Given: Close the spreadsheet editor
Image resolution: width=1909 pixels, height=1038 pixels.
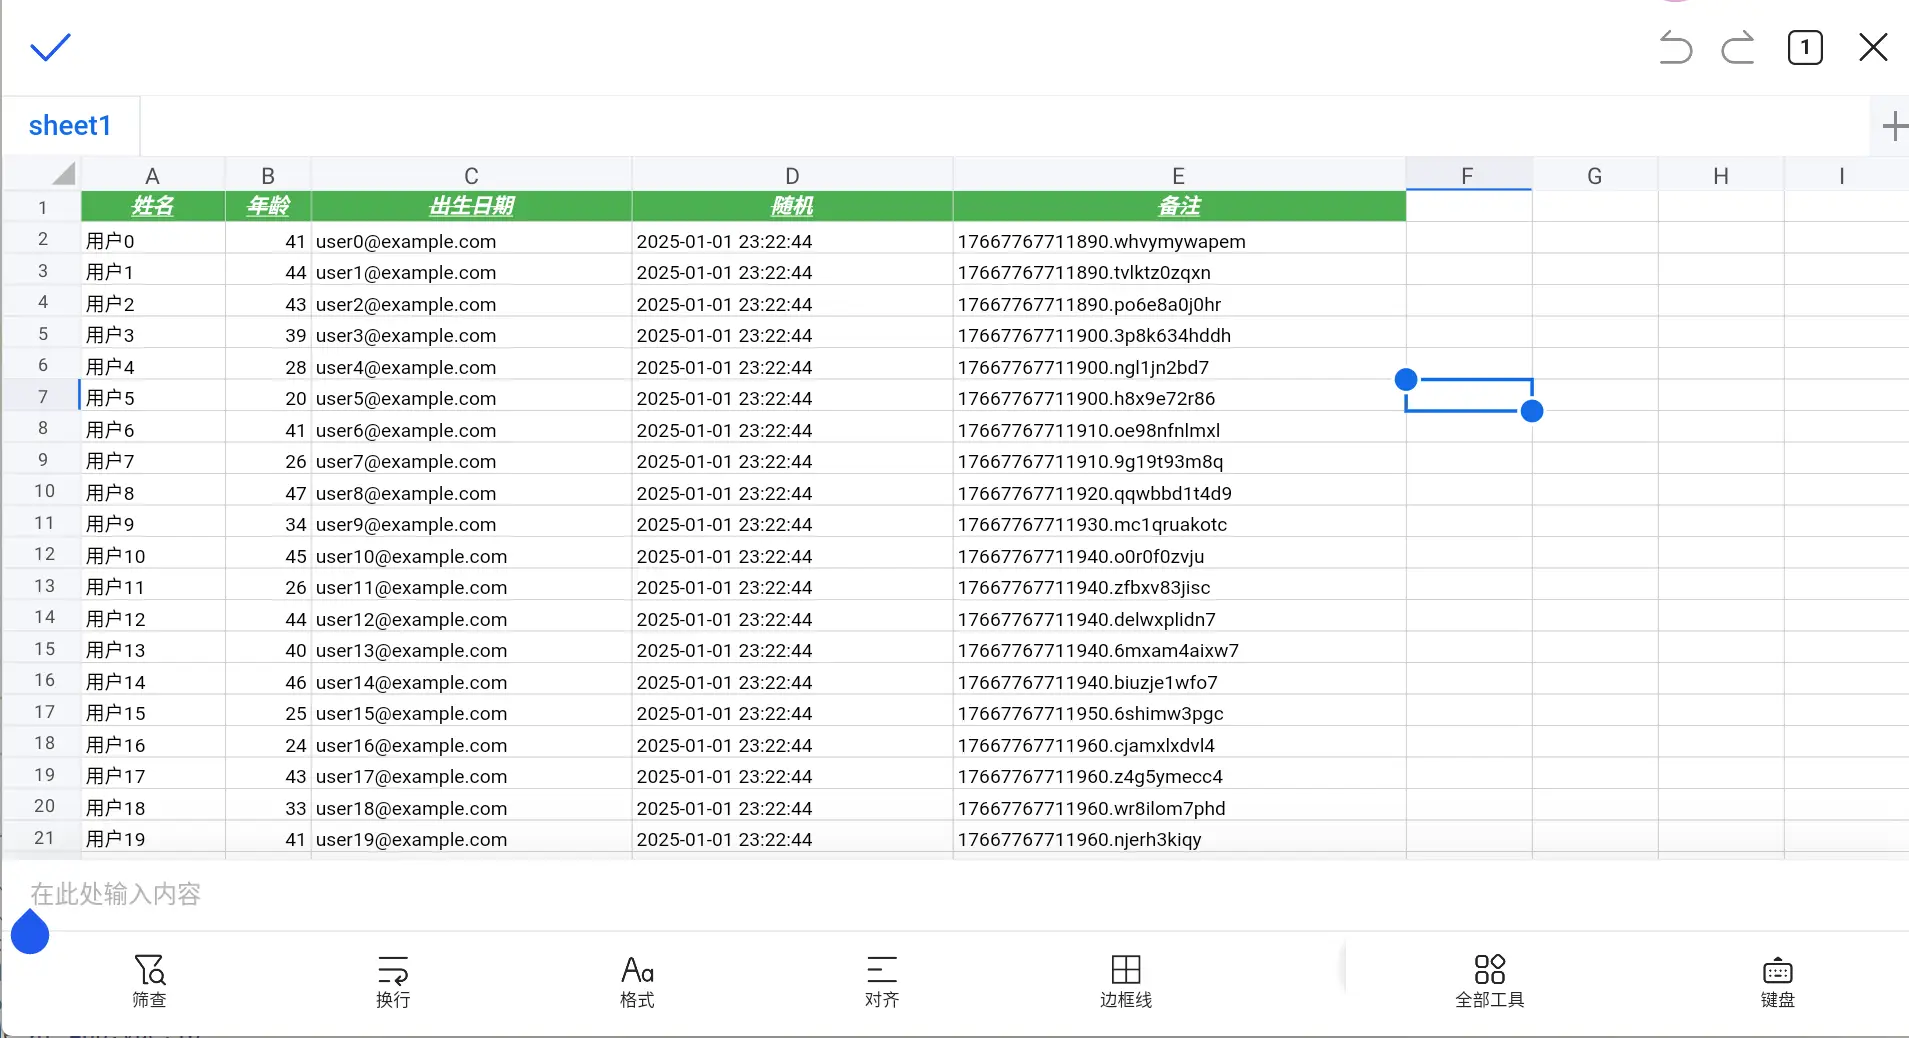Looking at the screenshot, I should tap(1872, 47).
